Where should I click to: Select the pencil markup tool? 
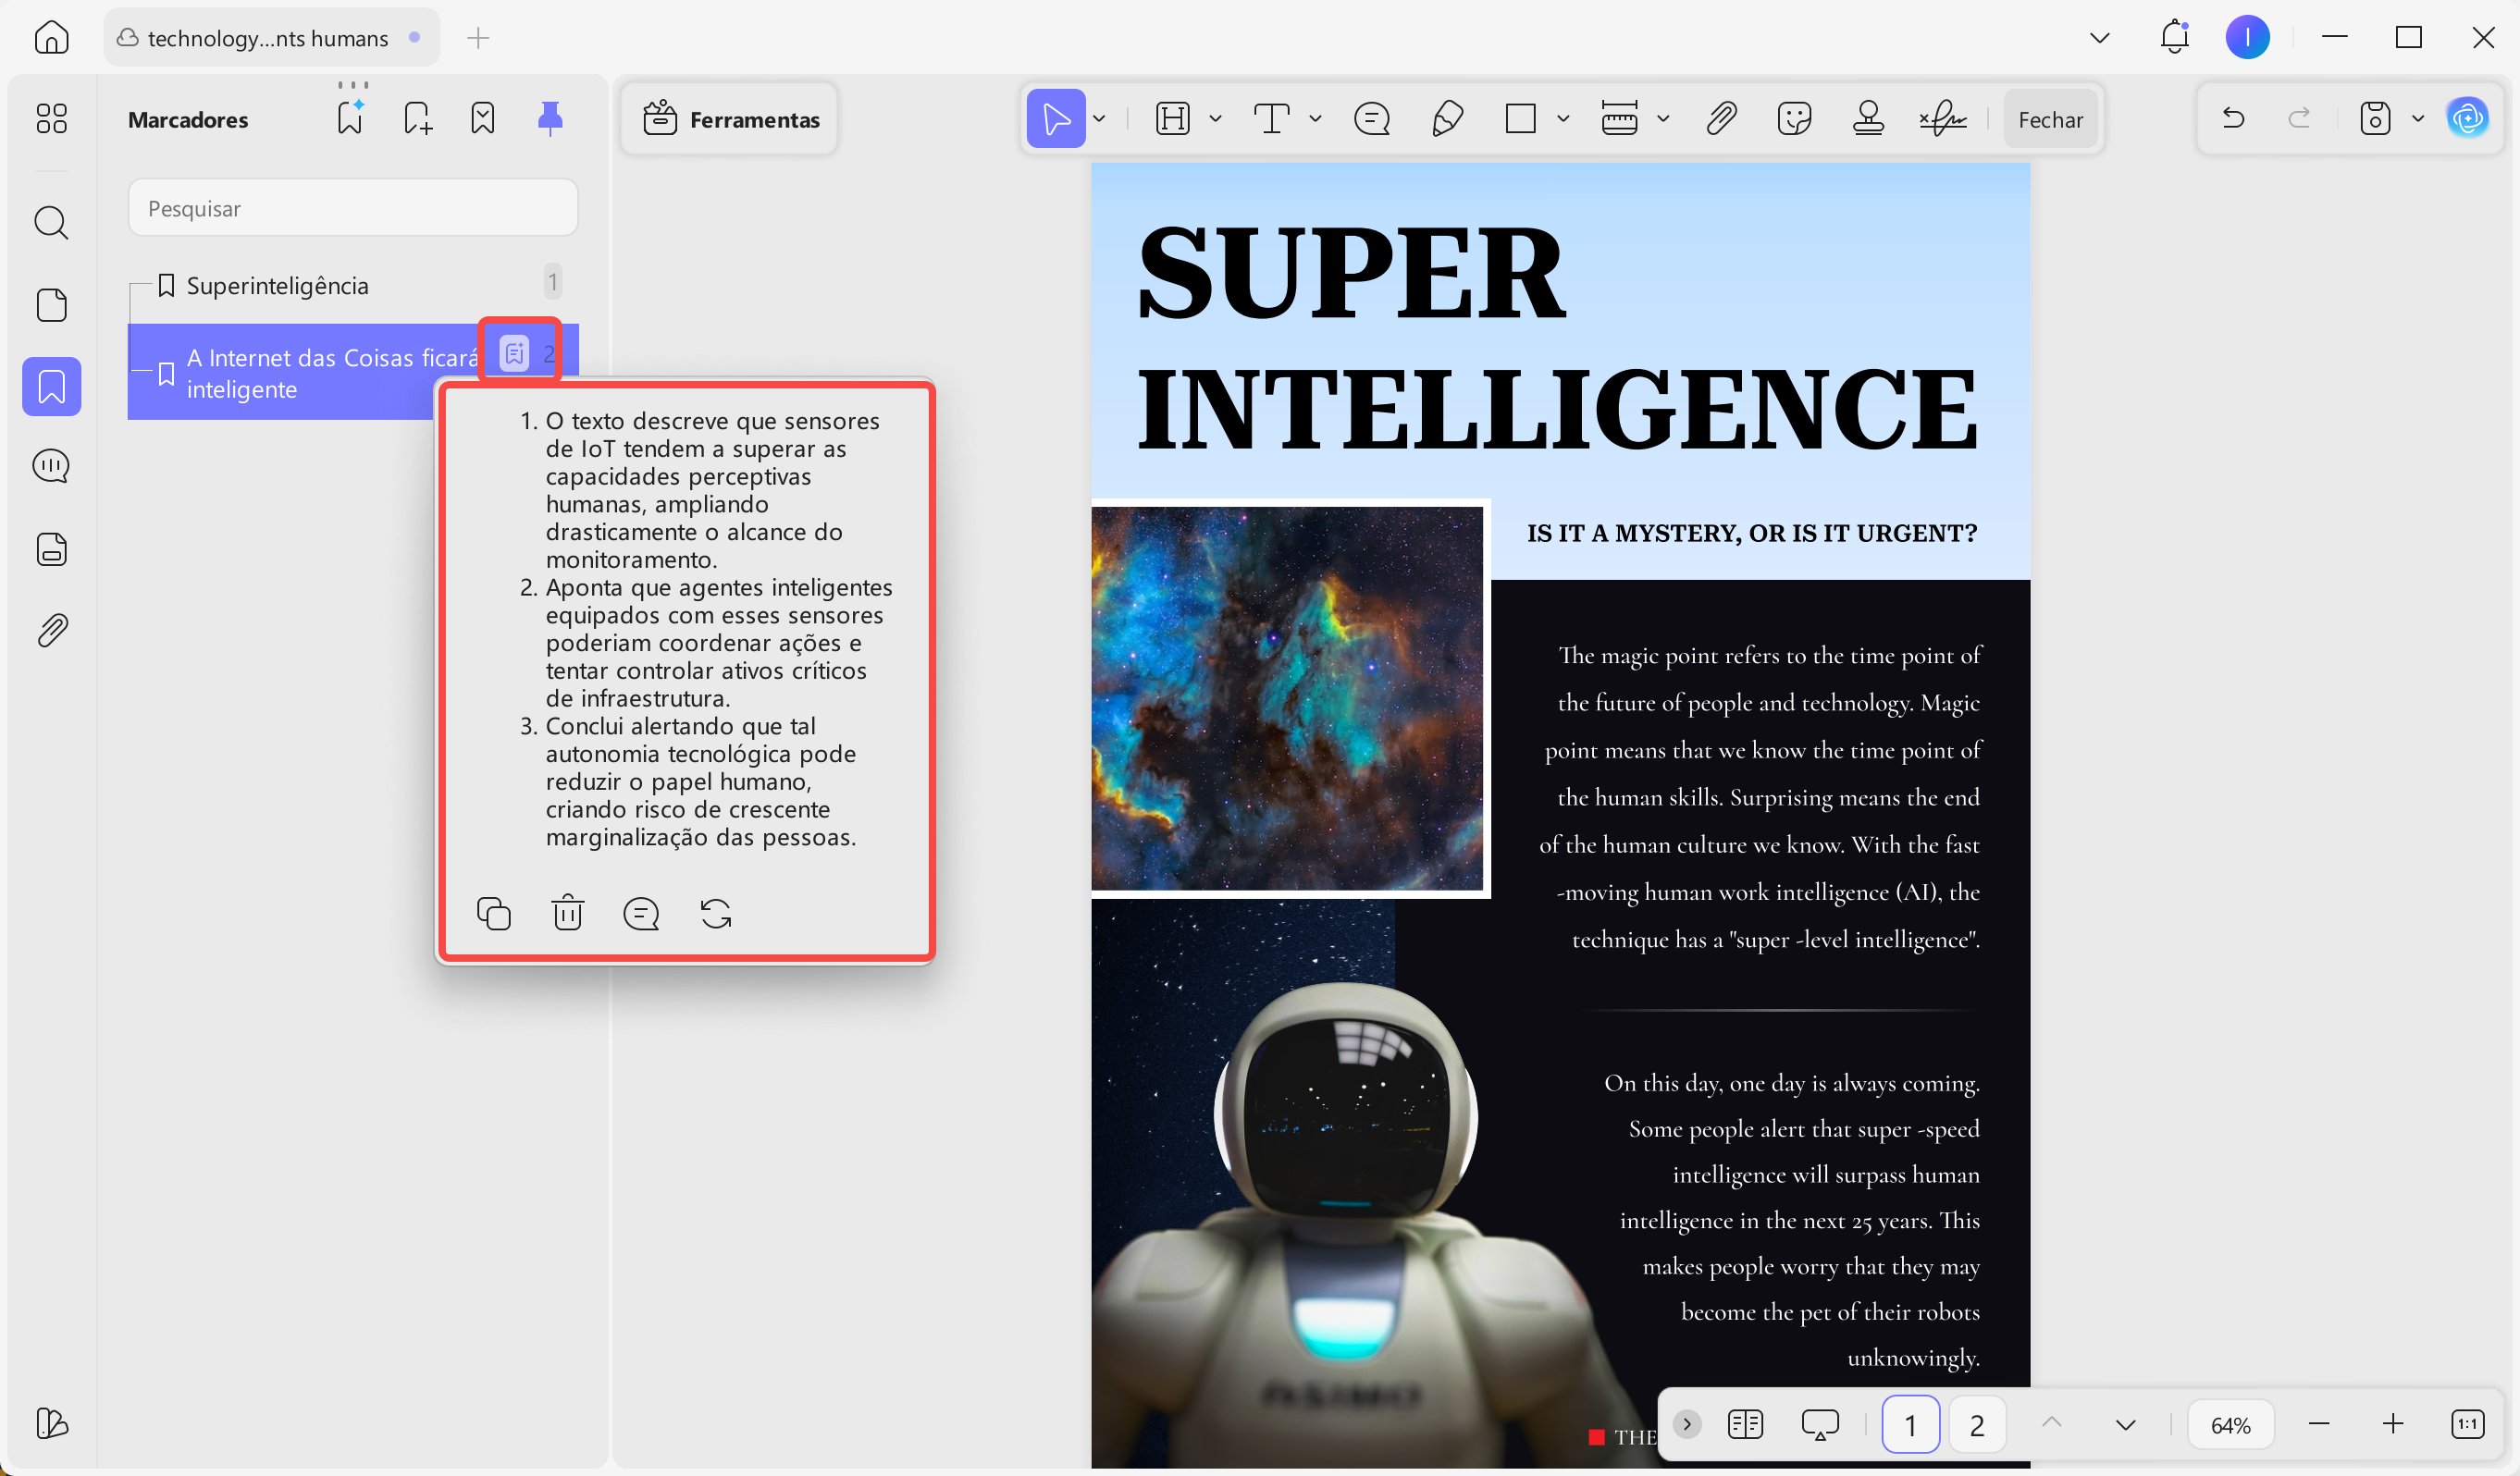tap(1447, 118)
